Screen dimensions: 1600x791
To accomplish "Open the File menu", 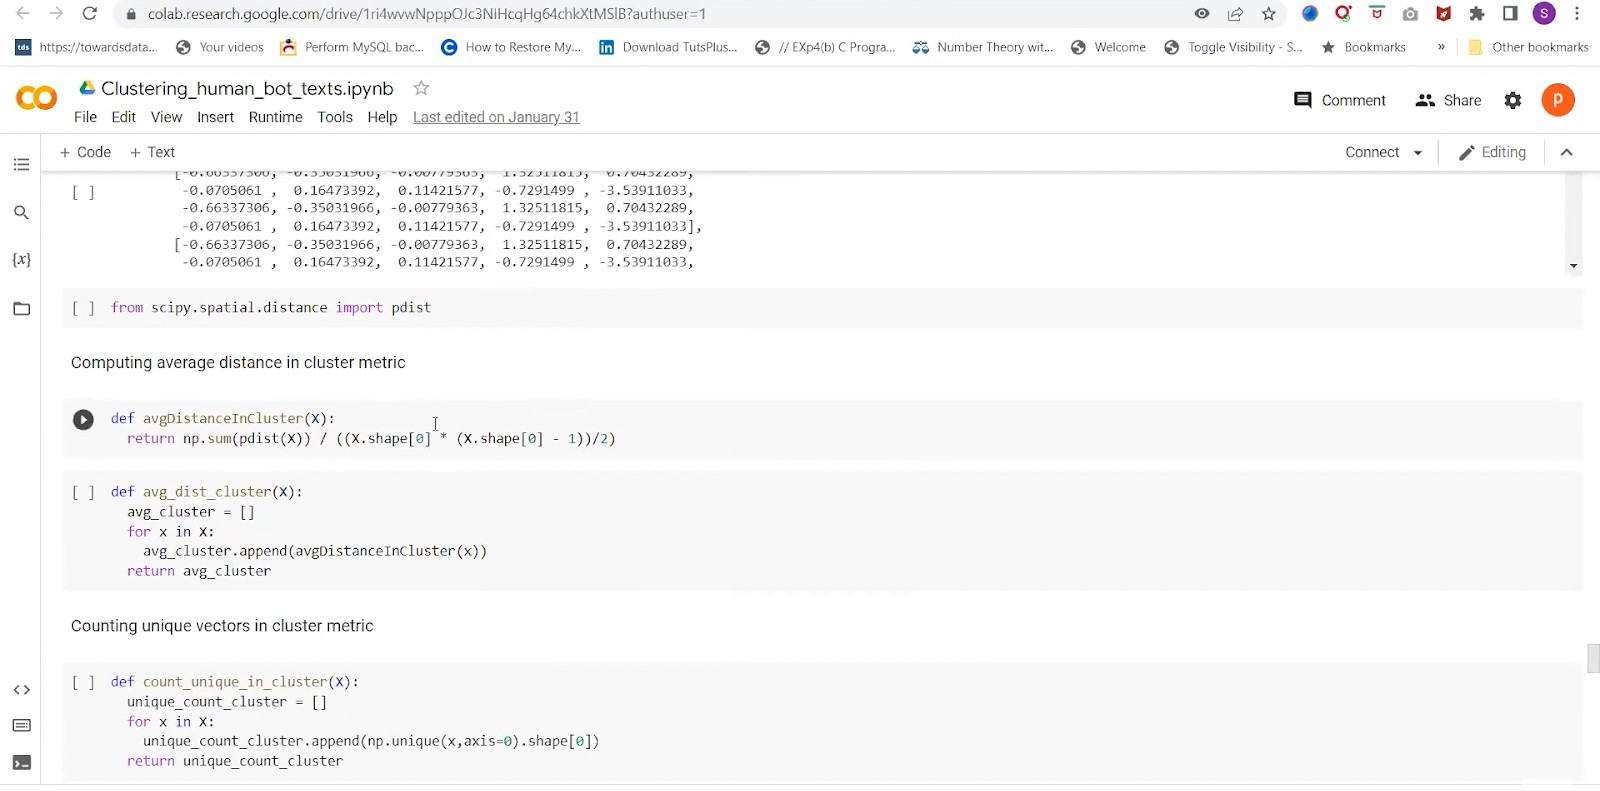I will coord(85,117).
